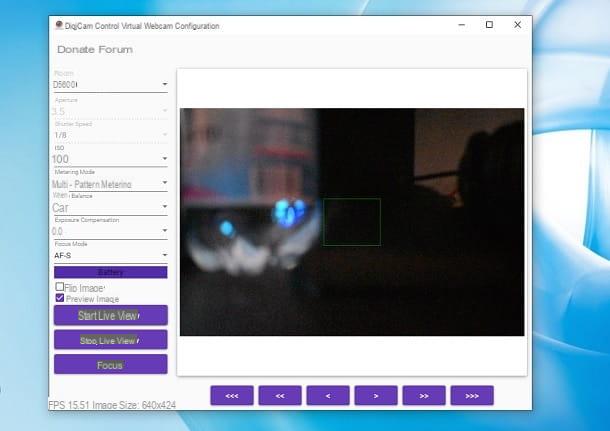The height and width of the screenshot is (431, 610).
Task: Click the Start Live View button
Action: (x=110, y=315)
